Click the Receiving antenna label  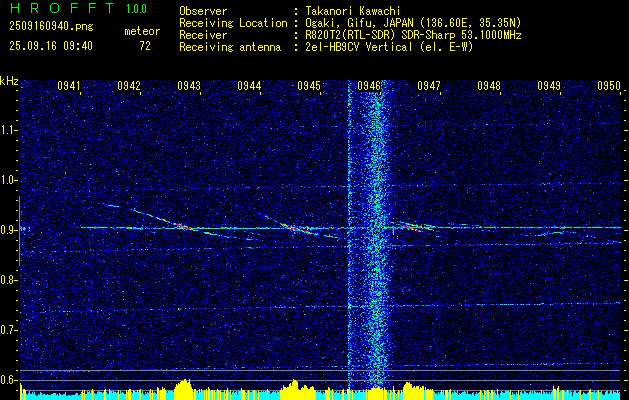[230, 47]
